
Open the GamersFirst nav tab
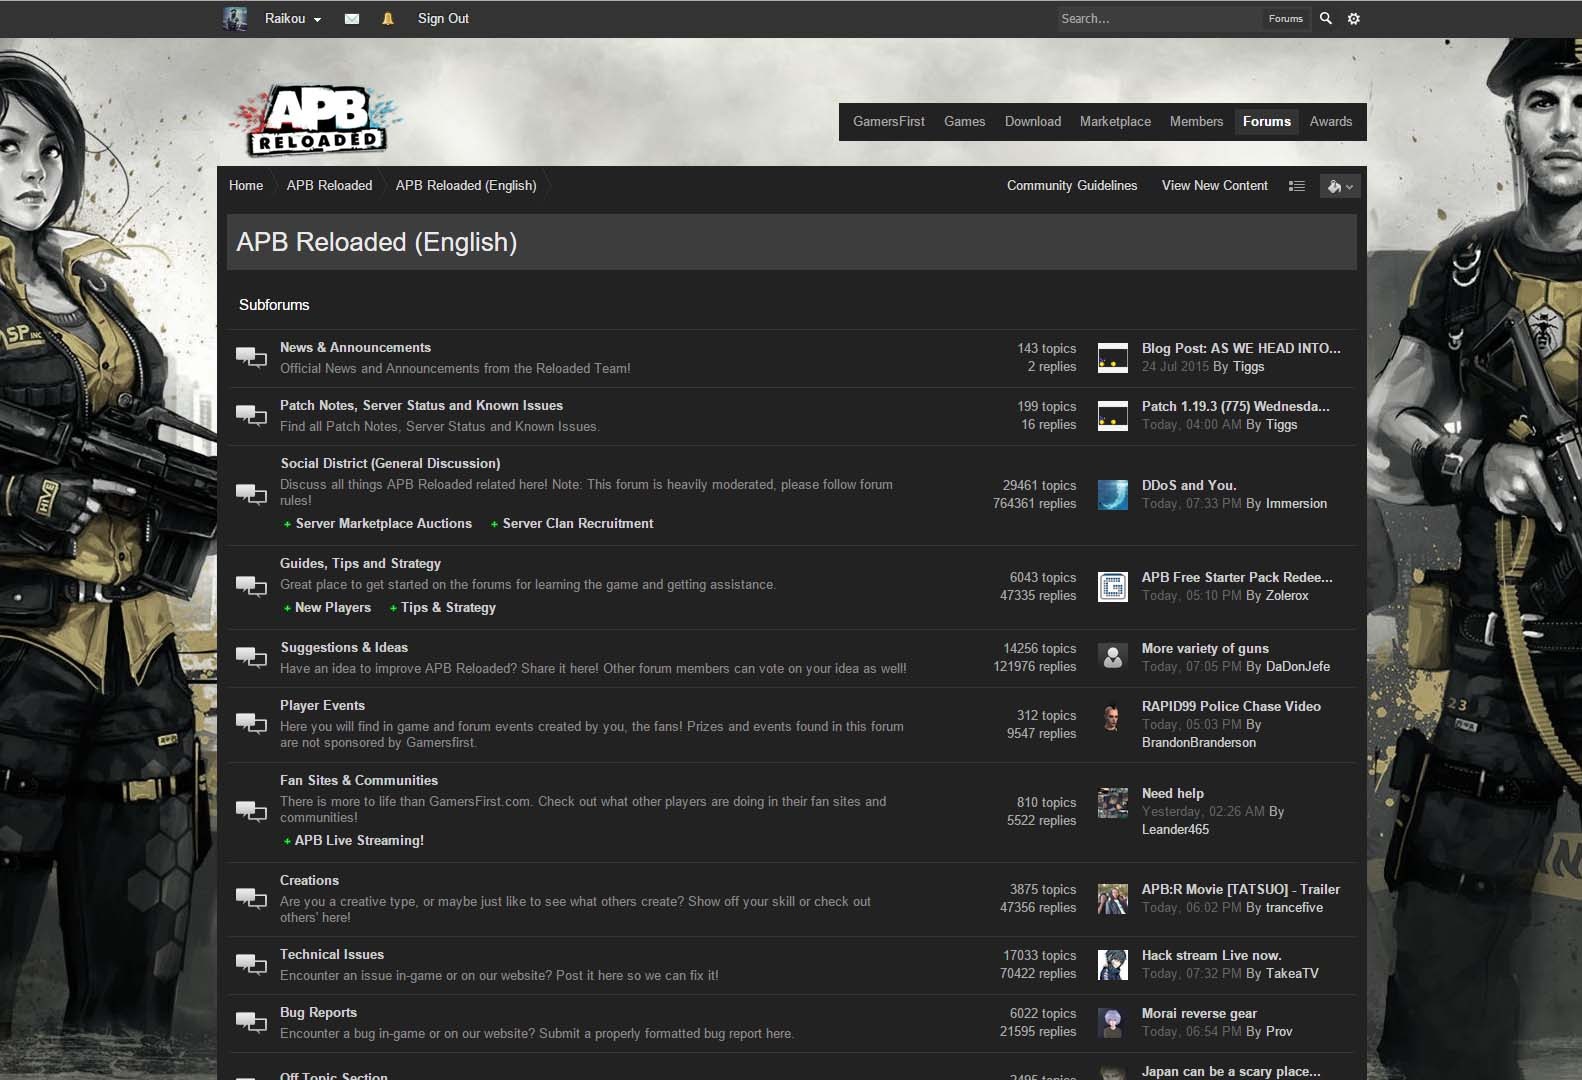[889, 122]
